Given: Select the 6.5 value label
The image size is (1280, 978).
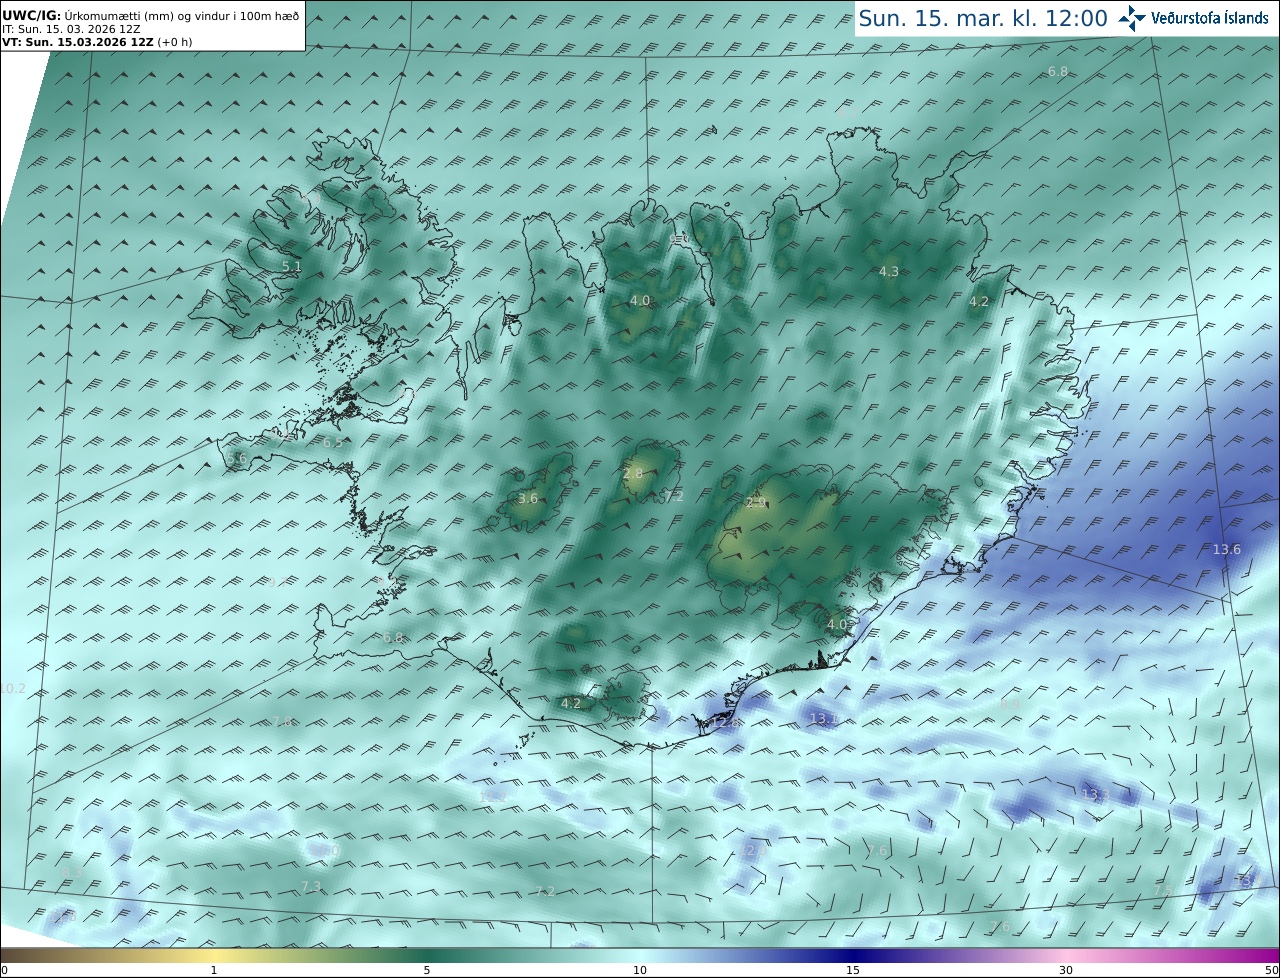Looking at the screenshot, I should 332,442.
